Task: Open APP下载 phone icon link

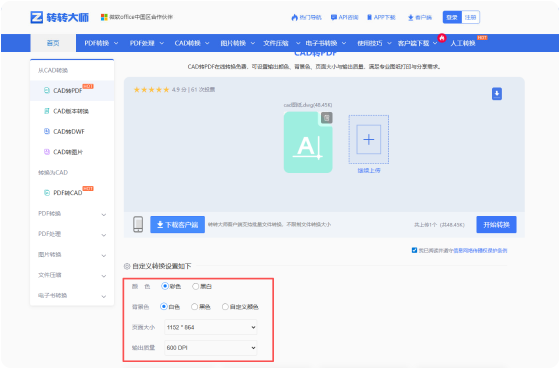Action: pos(381,17)
